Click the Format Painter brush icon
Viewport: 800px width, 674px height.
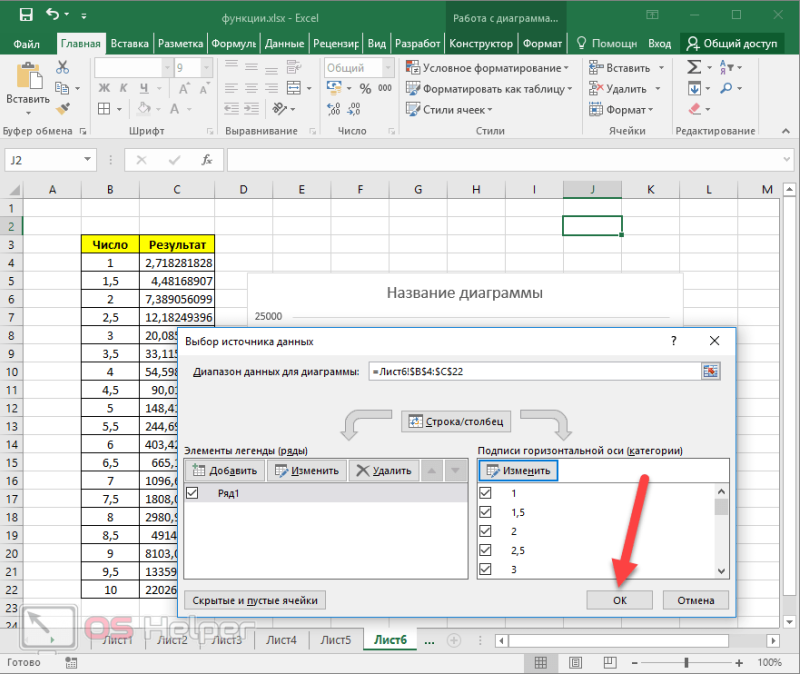pos(63,108)
